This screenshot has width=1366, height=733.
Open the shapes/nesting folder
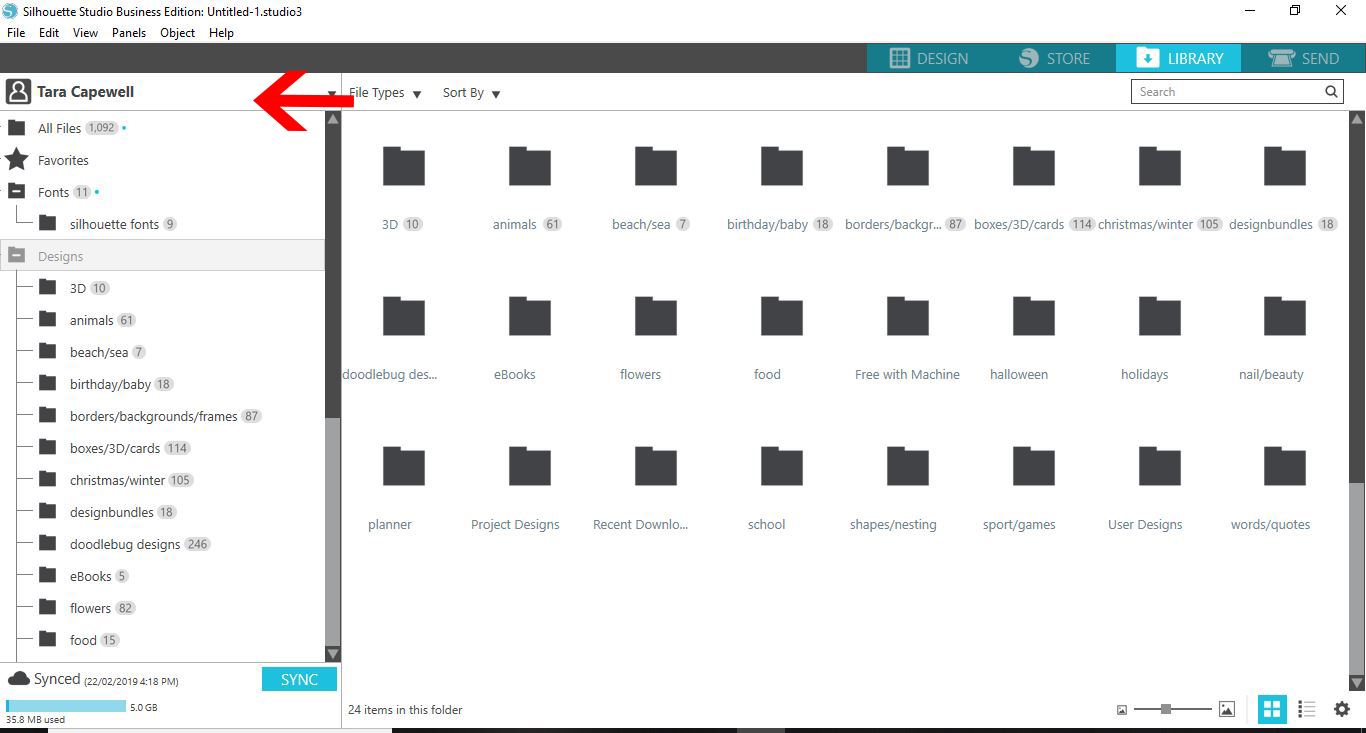click(x=908, y=466)
